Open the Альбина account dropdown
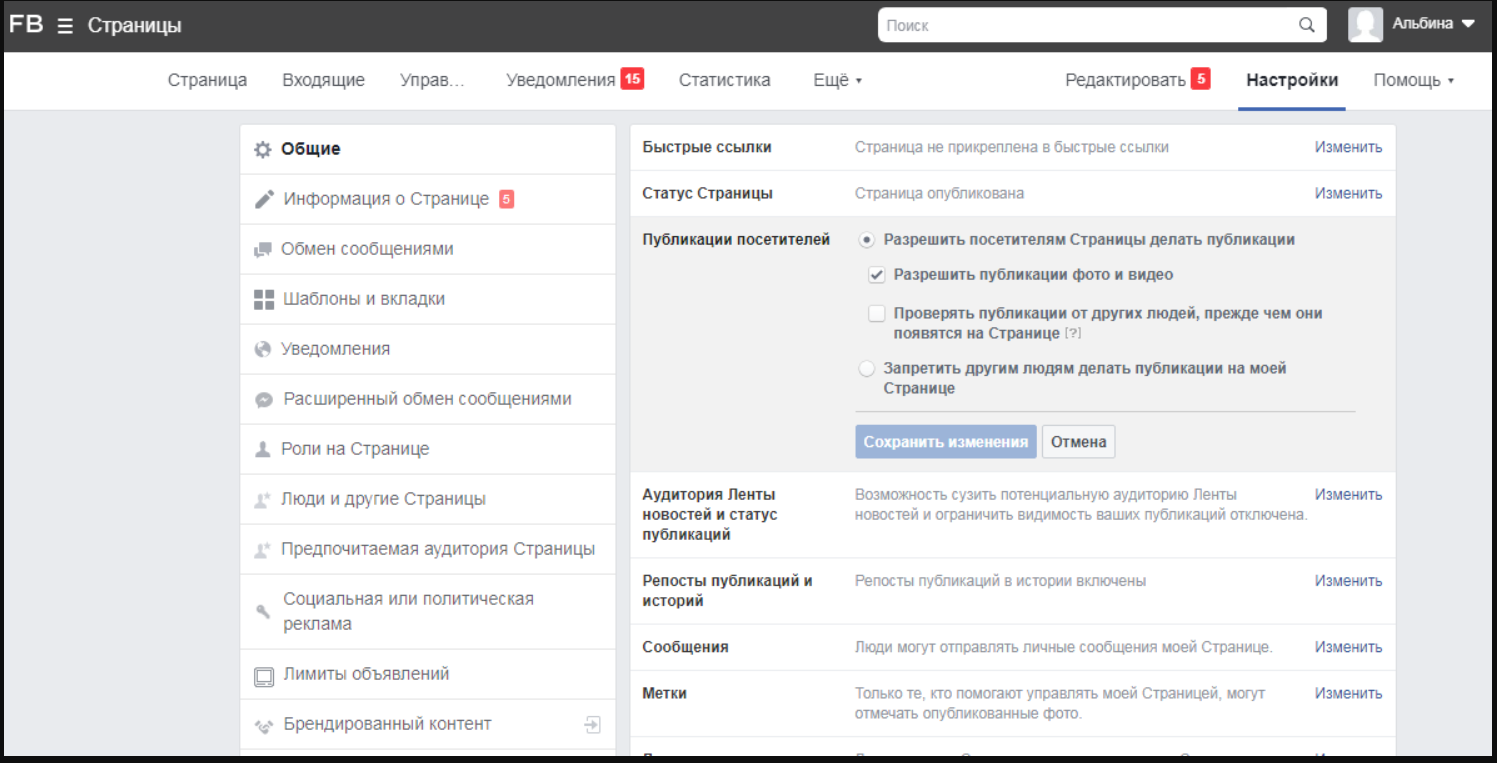 pyautogui.click(x=1434, y=23)
